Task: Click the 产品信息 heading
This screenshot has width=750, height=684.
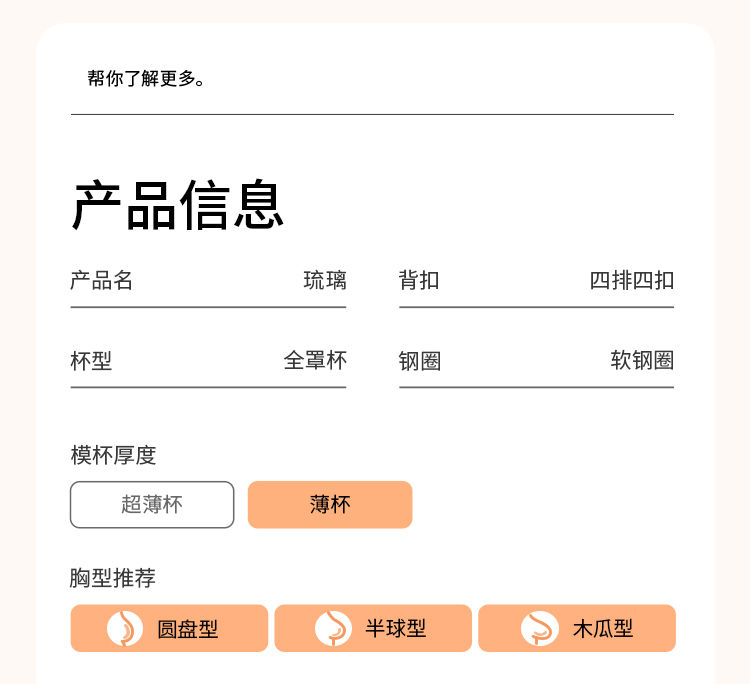Action: coord(179,206)
